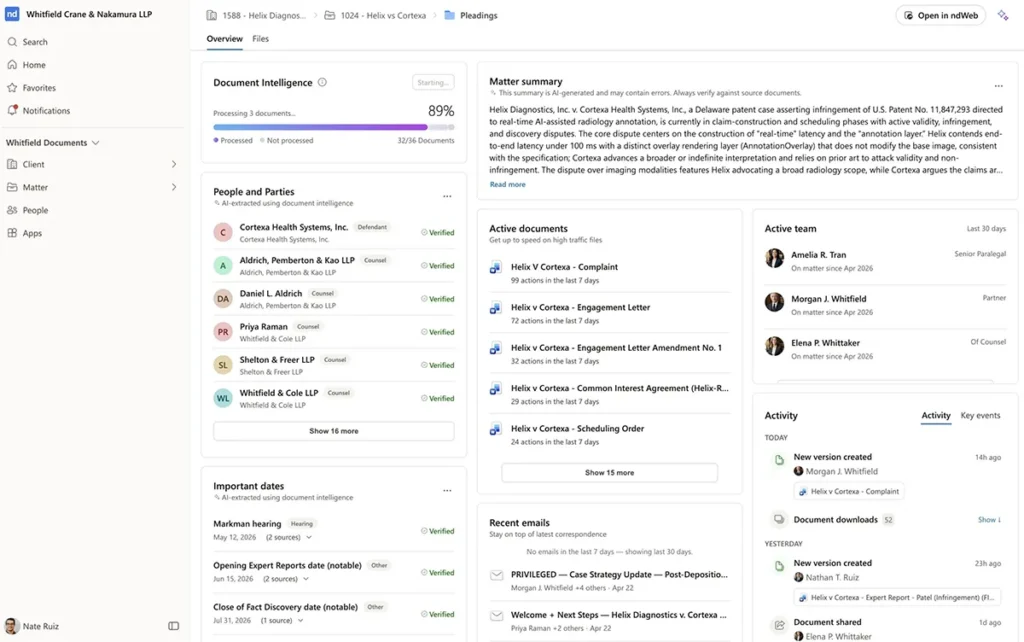Switch to Overview tab
The width and height of the screenshot is (1024, 642).
(x=224, y=39)
